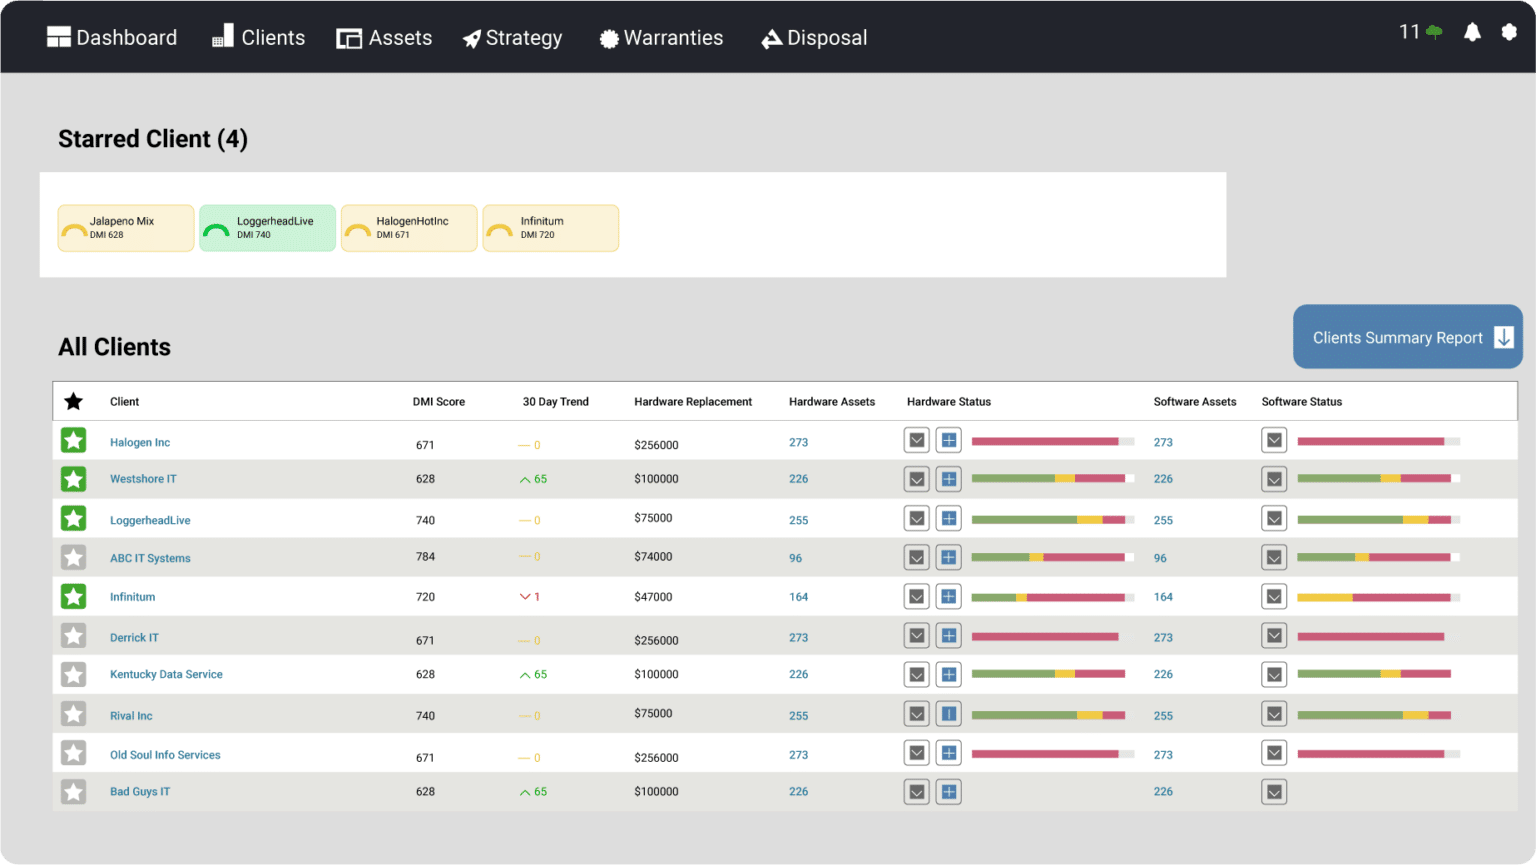Click the plus icon in Infinitum row

click(x=949, y=597)
